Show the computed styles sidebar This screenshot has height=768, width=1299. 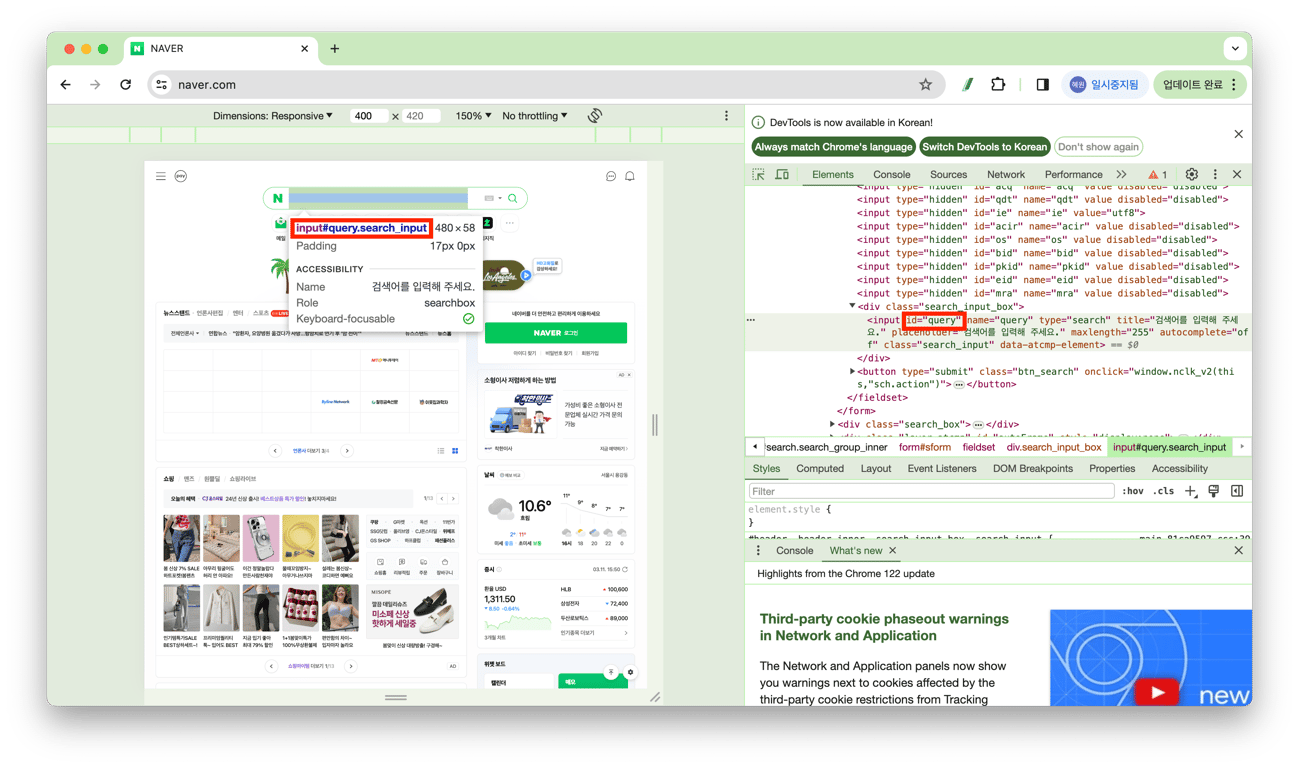pos(1237,491)
